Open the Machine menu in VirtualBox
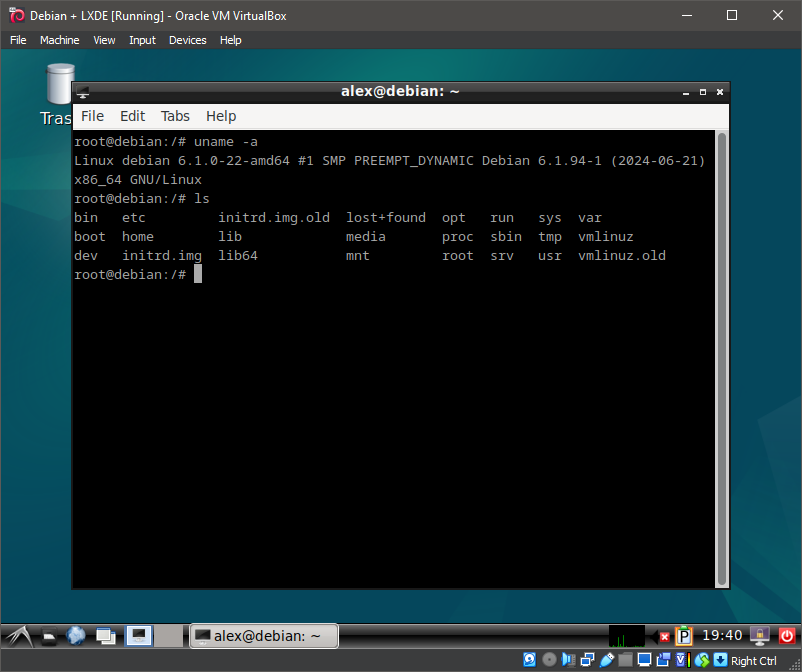 (59, 40)
